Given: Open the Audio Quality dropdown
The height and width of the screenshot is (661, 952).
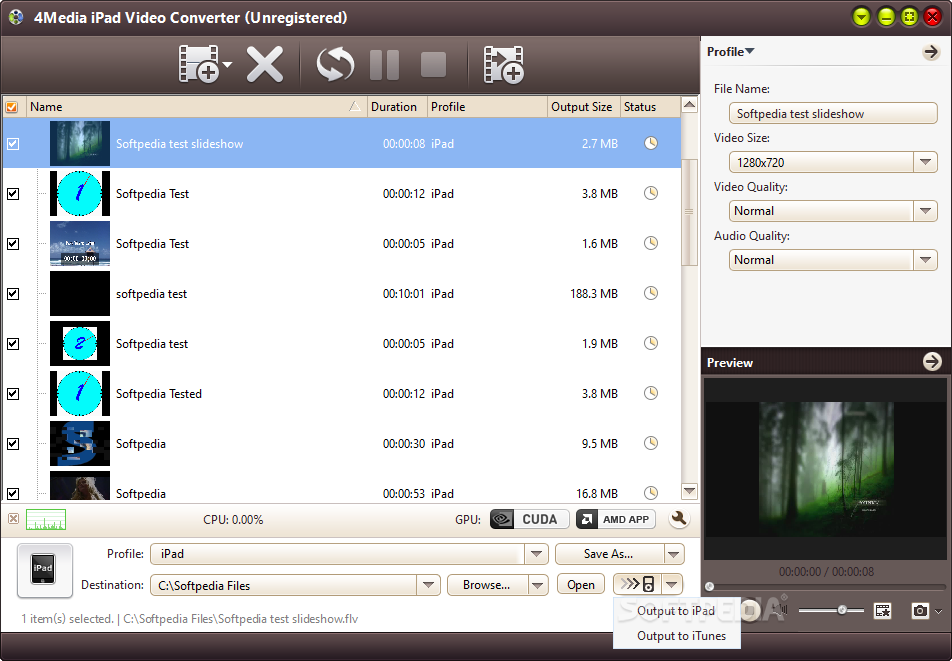Looking at the screenshot, I should click(925, 260).
